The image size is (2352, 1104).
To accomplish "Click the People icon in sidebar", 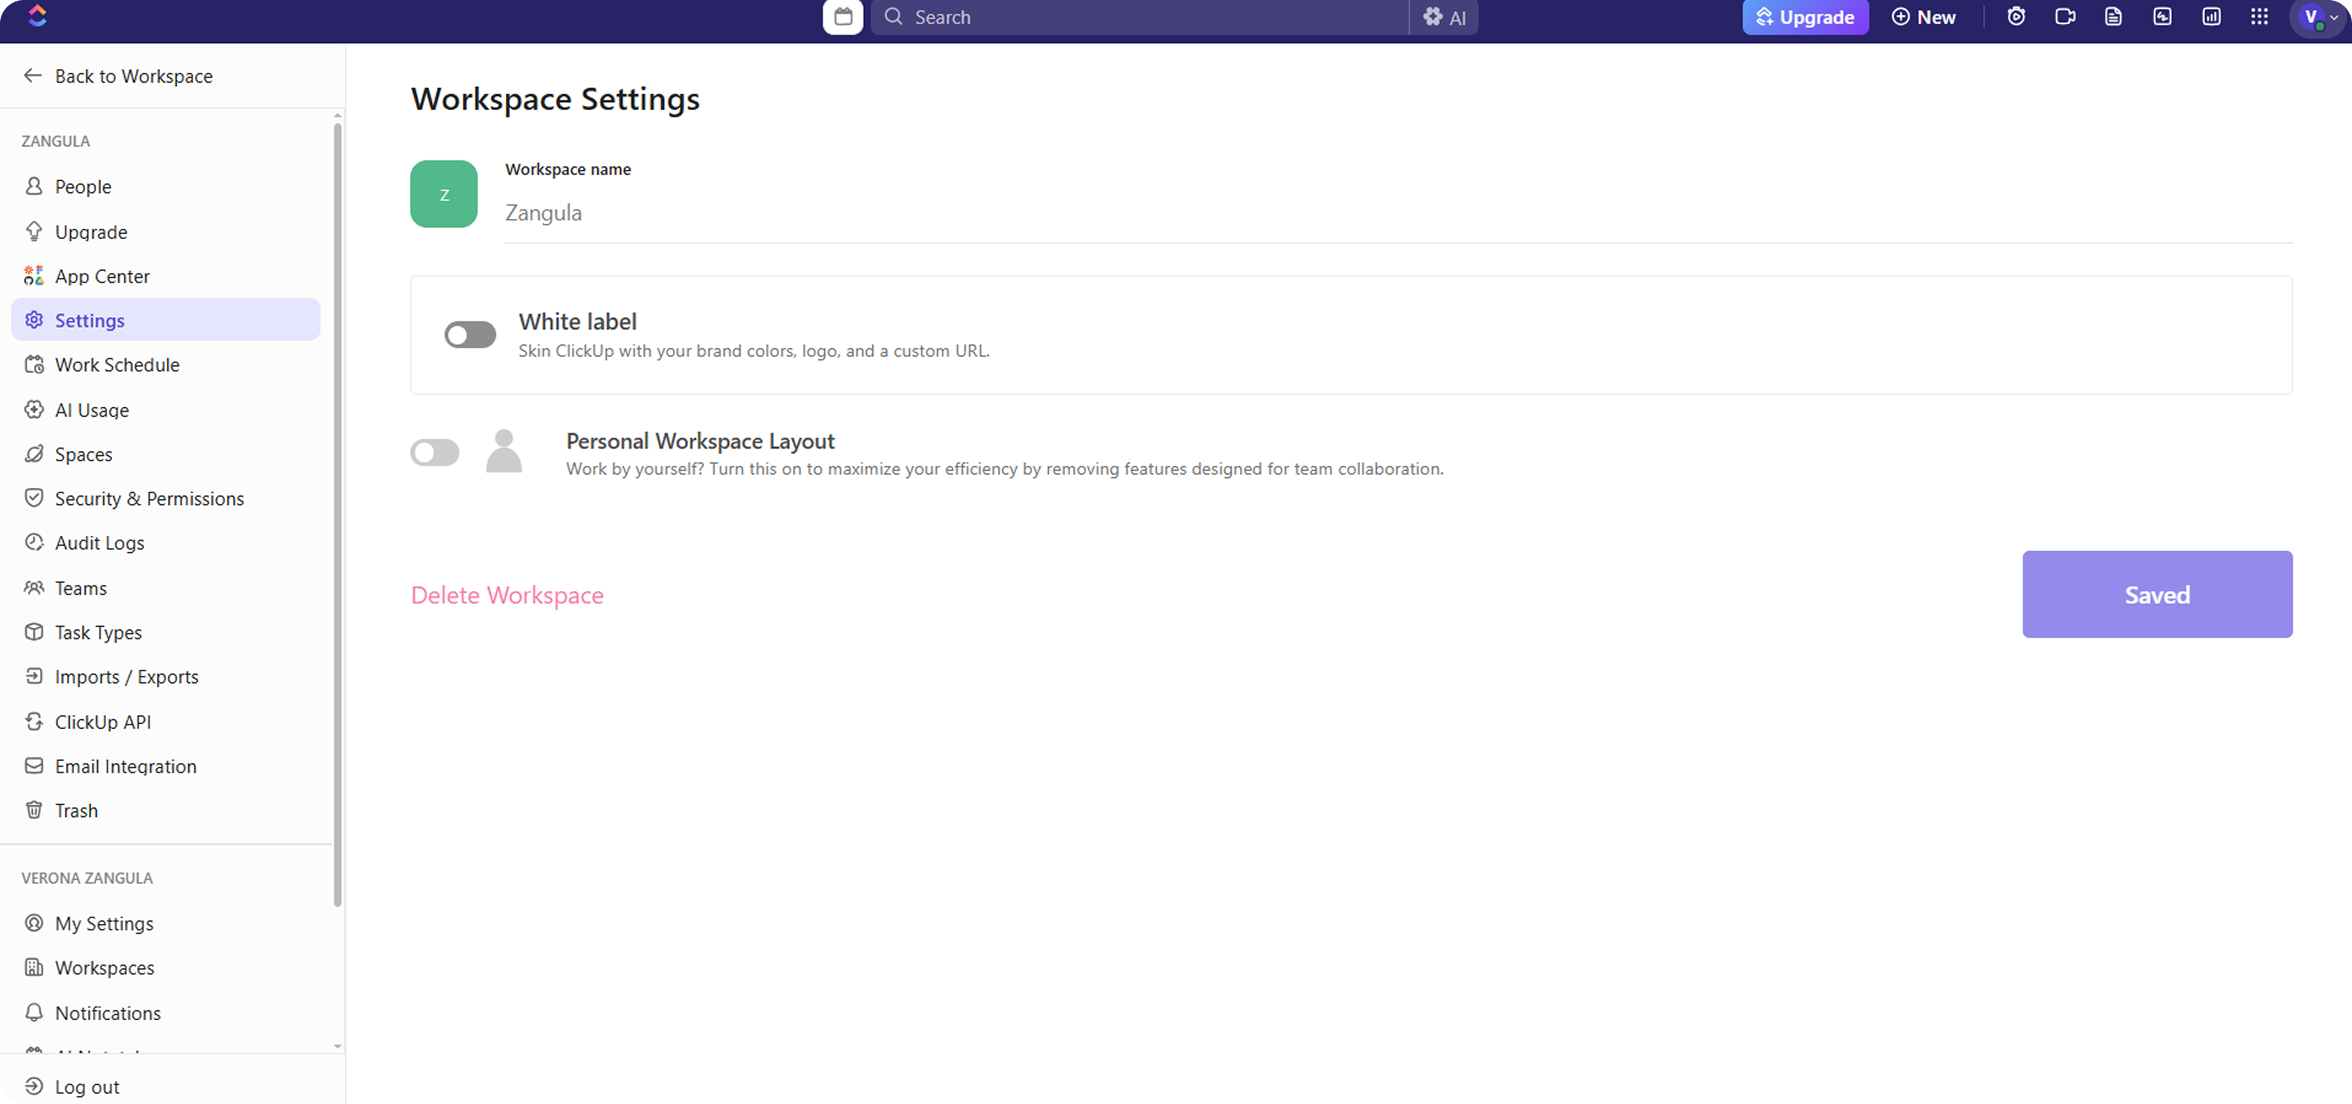I will point(34,186).
